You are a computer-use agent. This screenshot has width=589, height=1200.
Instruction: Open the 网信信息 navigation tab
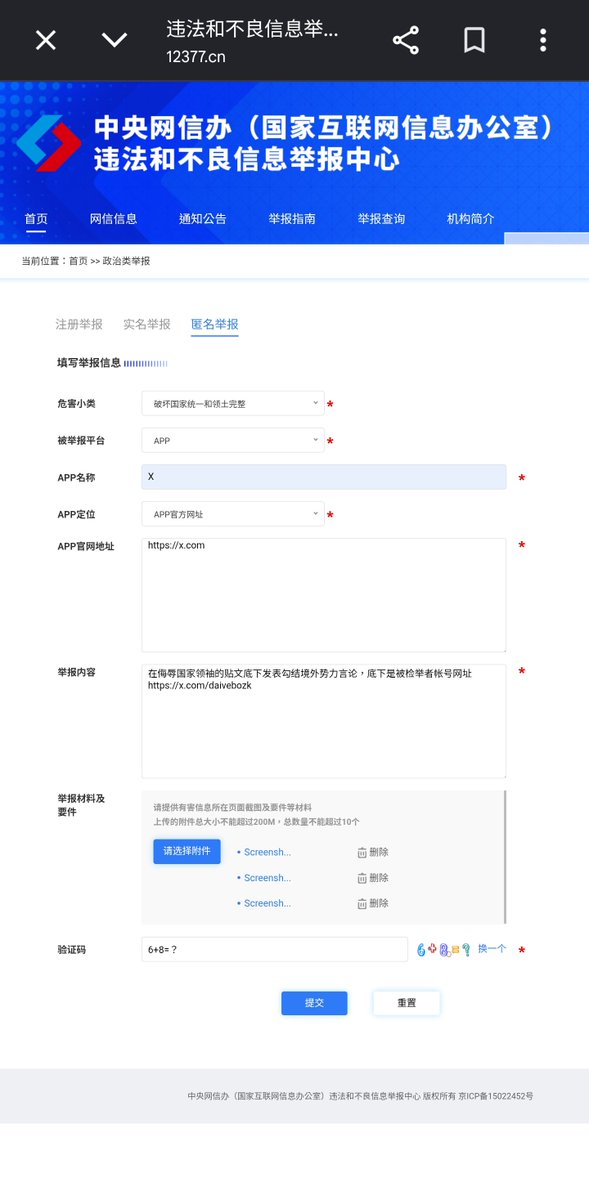point(113,219)
